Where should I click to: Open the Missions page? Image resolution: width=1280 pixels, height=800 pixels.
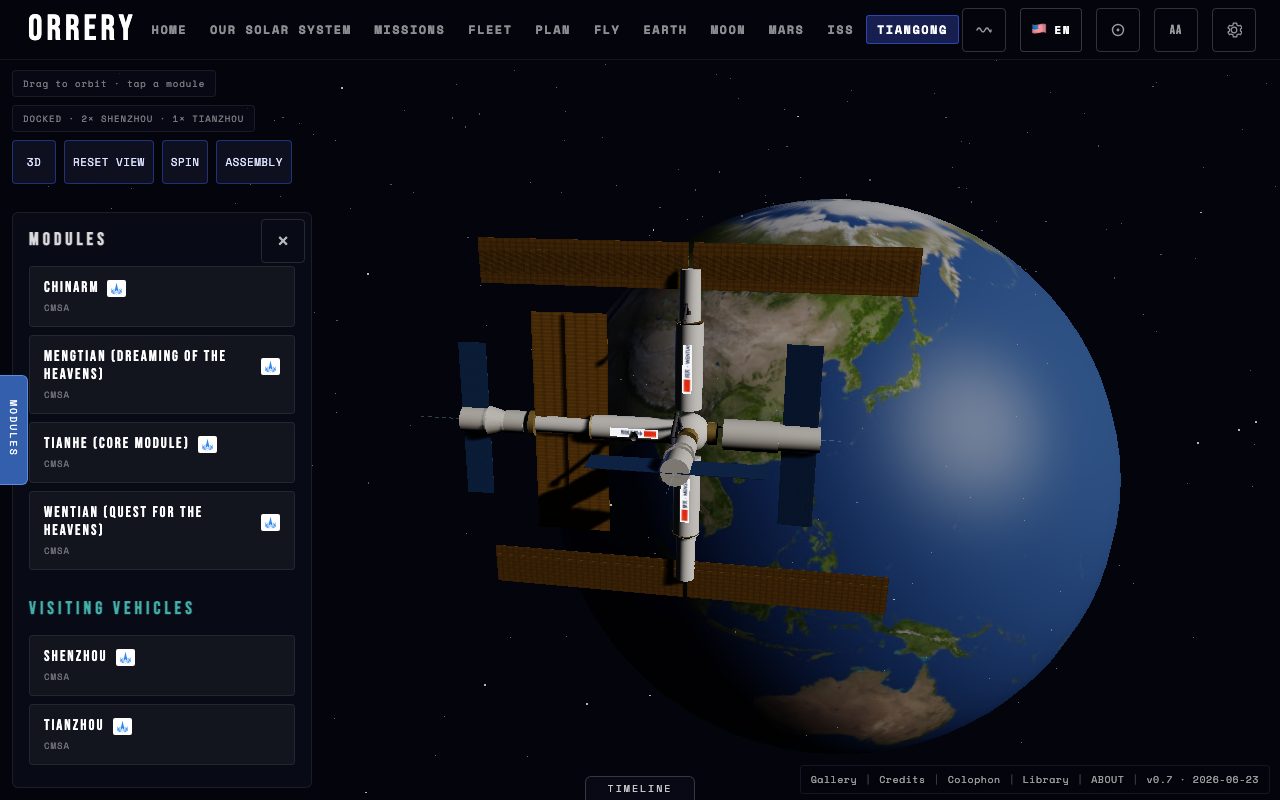click(409, 30)
